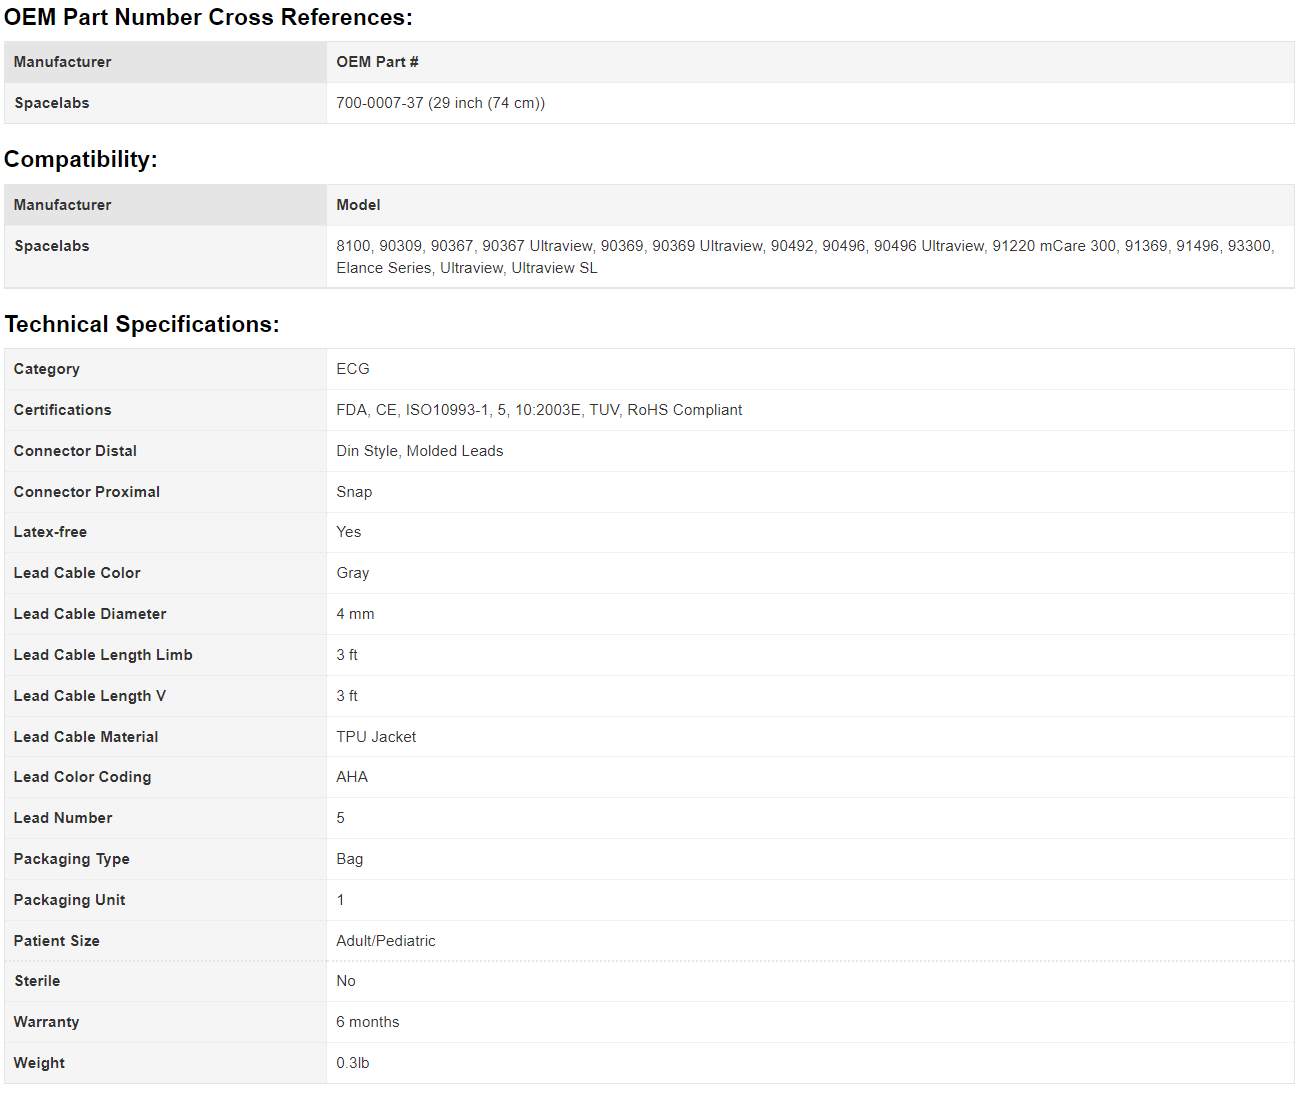Screen dimensions: 1307x1093
Task: Select the Yes value for Latex-free
Action: (x=349, y=532)
